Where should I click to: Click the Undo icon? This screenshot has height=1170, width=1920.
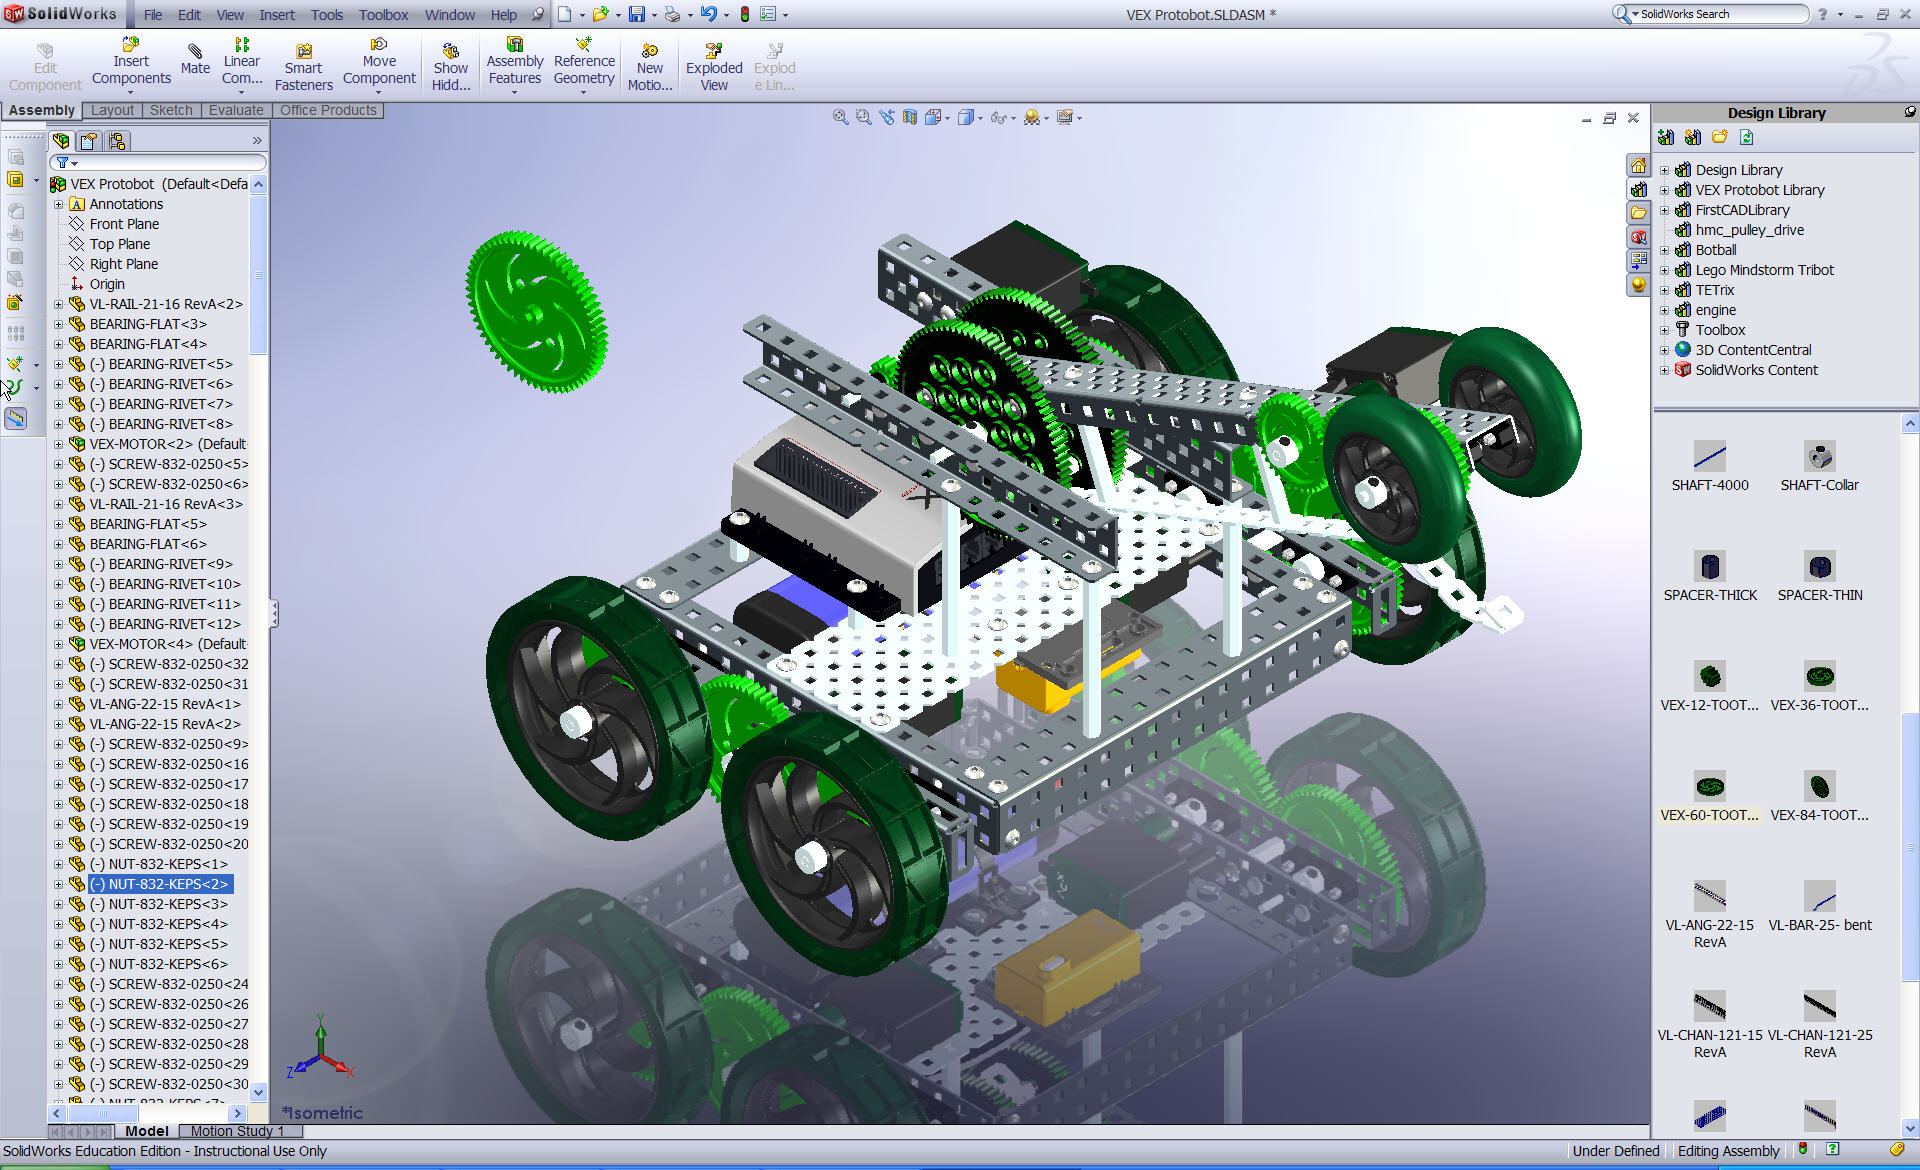point(708,14)
